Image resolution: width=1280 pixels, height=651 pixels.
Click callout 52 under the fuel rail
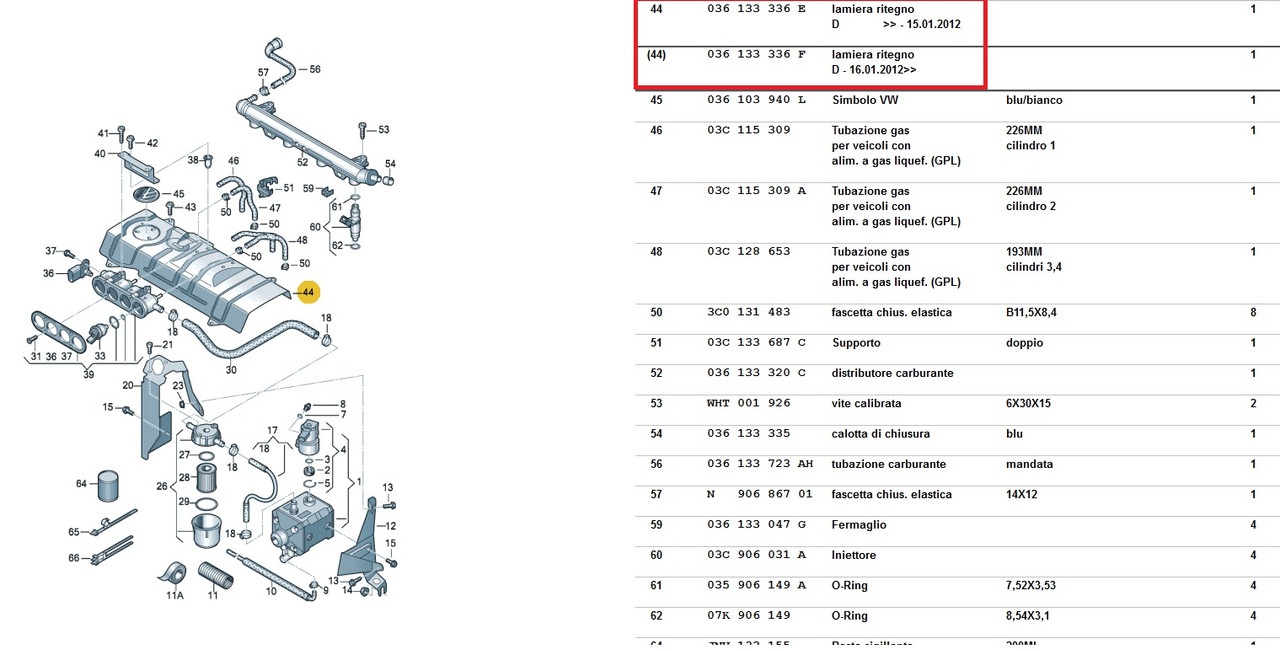pos(302,162)
